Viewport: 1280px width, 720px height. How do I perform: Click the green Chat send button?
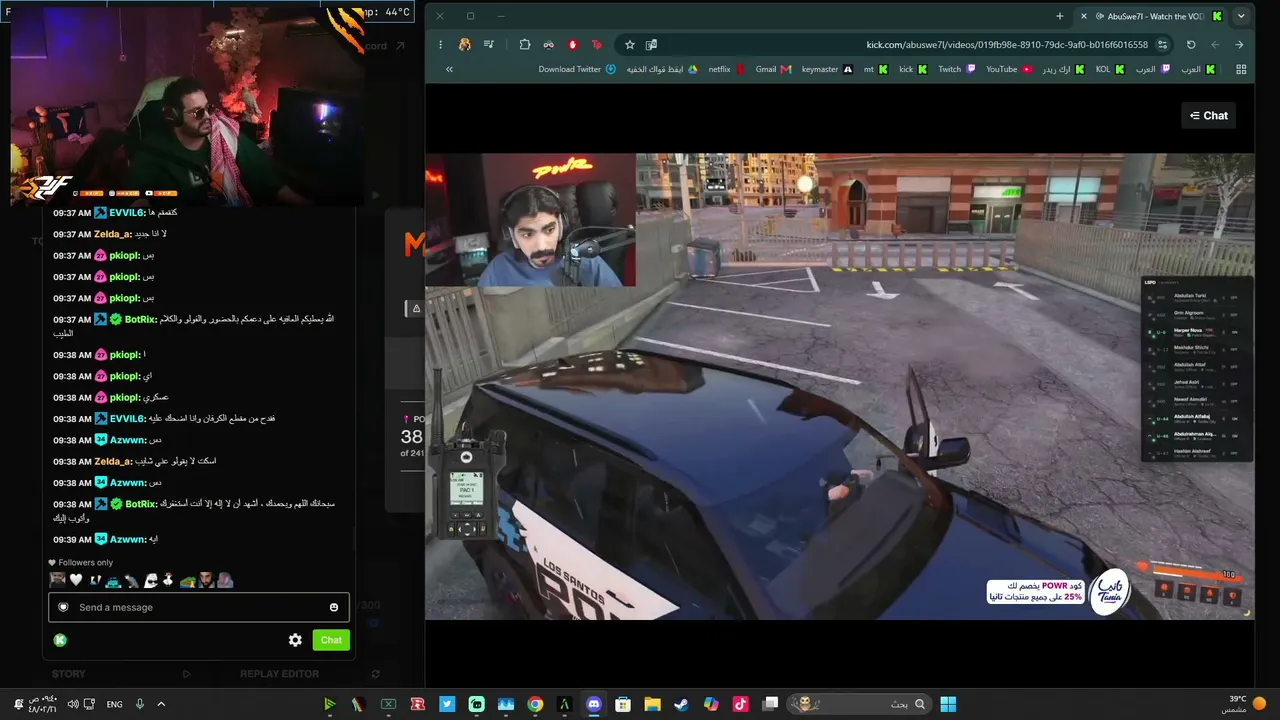331,640
